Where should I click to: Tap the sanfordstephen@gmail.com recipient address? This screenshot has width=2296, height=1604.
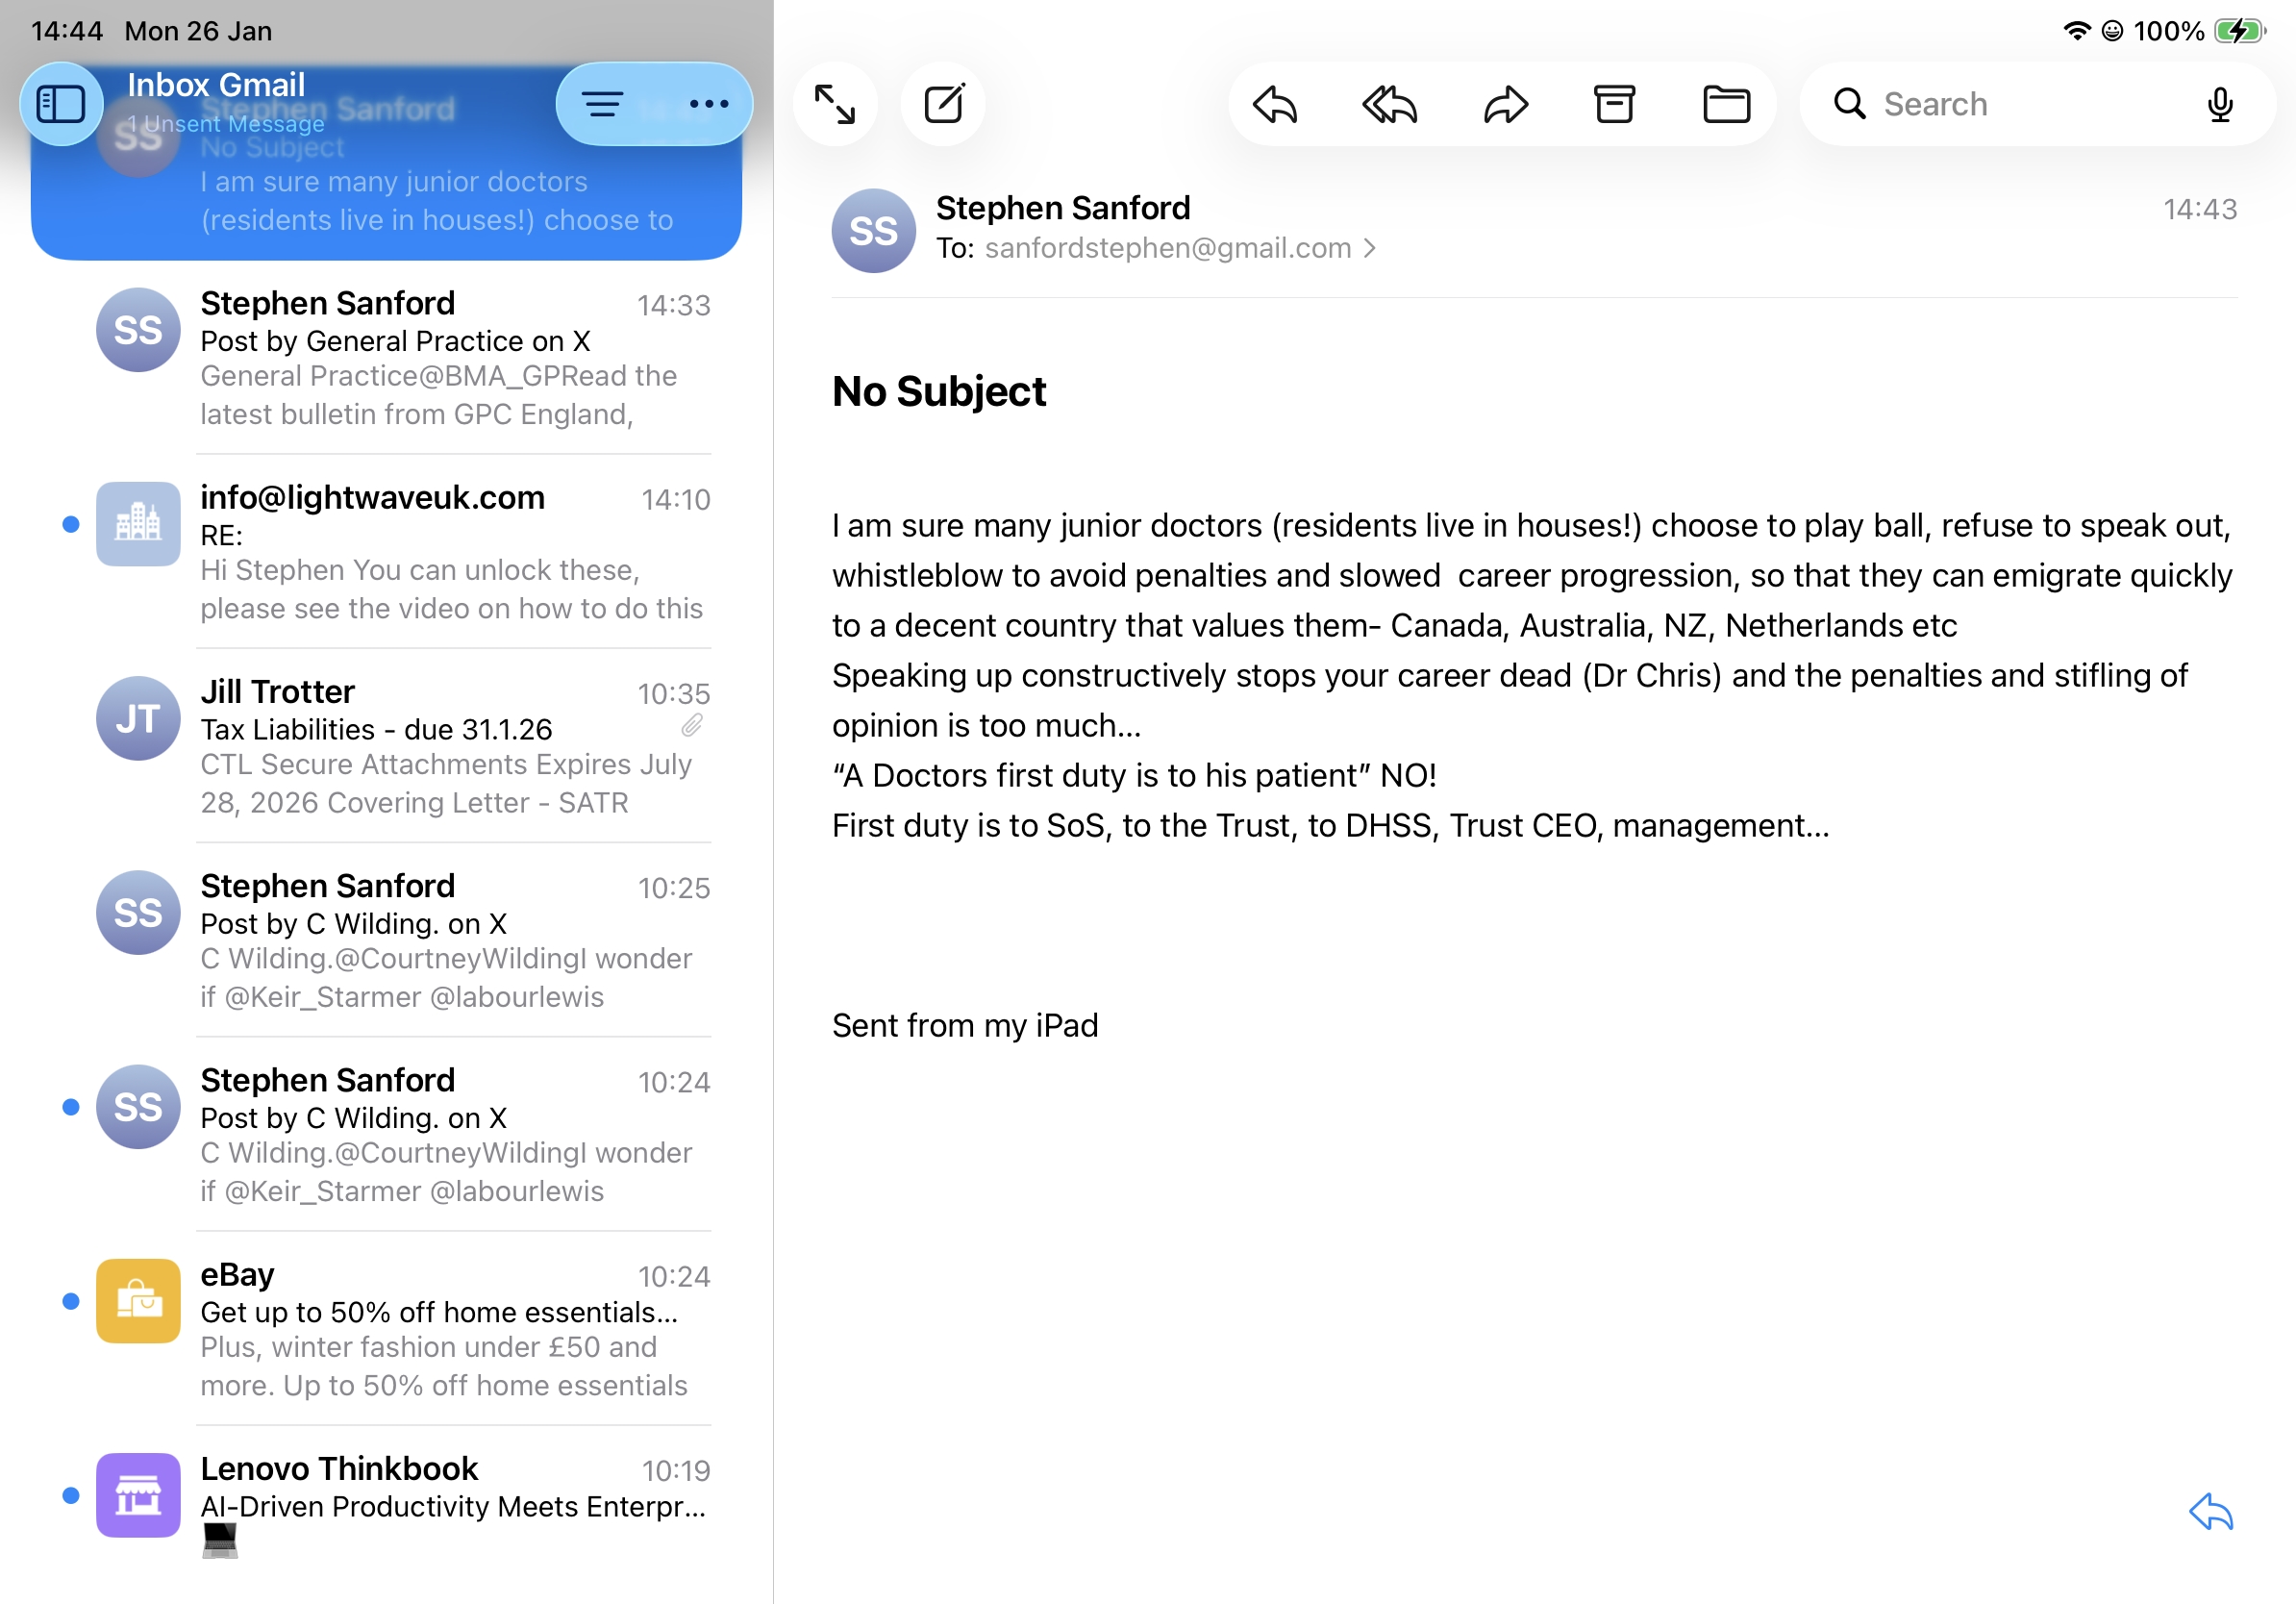pyautogui.click(x=1167, y=248)
